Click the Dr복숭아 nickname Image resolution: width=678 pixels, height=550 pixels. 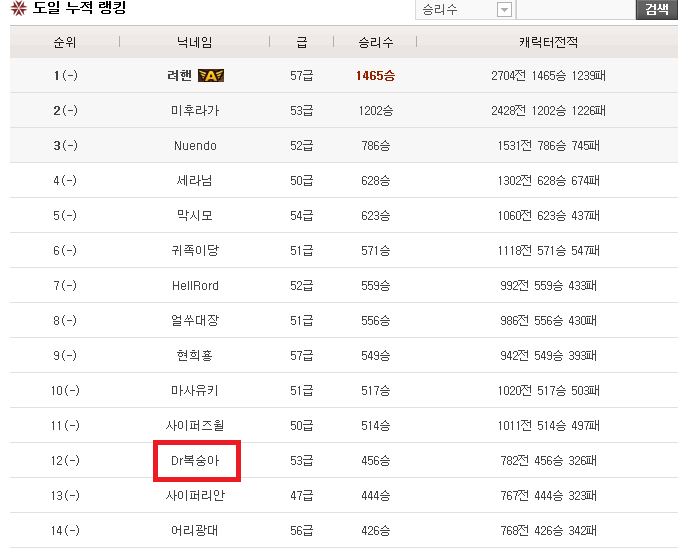point(195,461)
